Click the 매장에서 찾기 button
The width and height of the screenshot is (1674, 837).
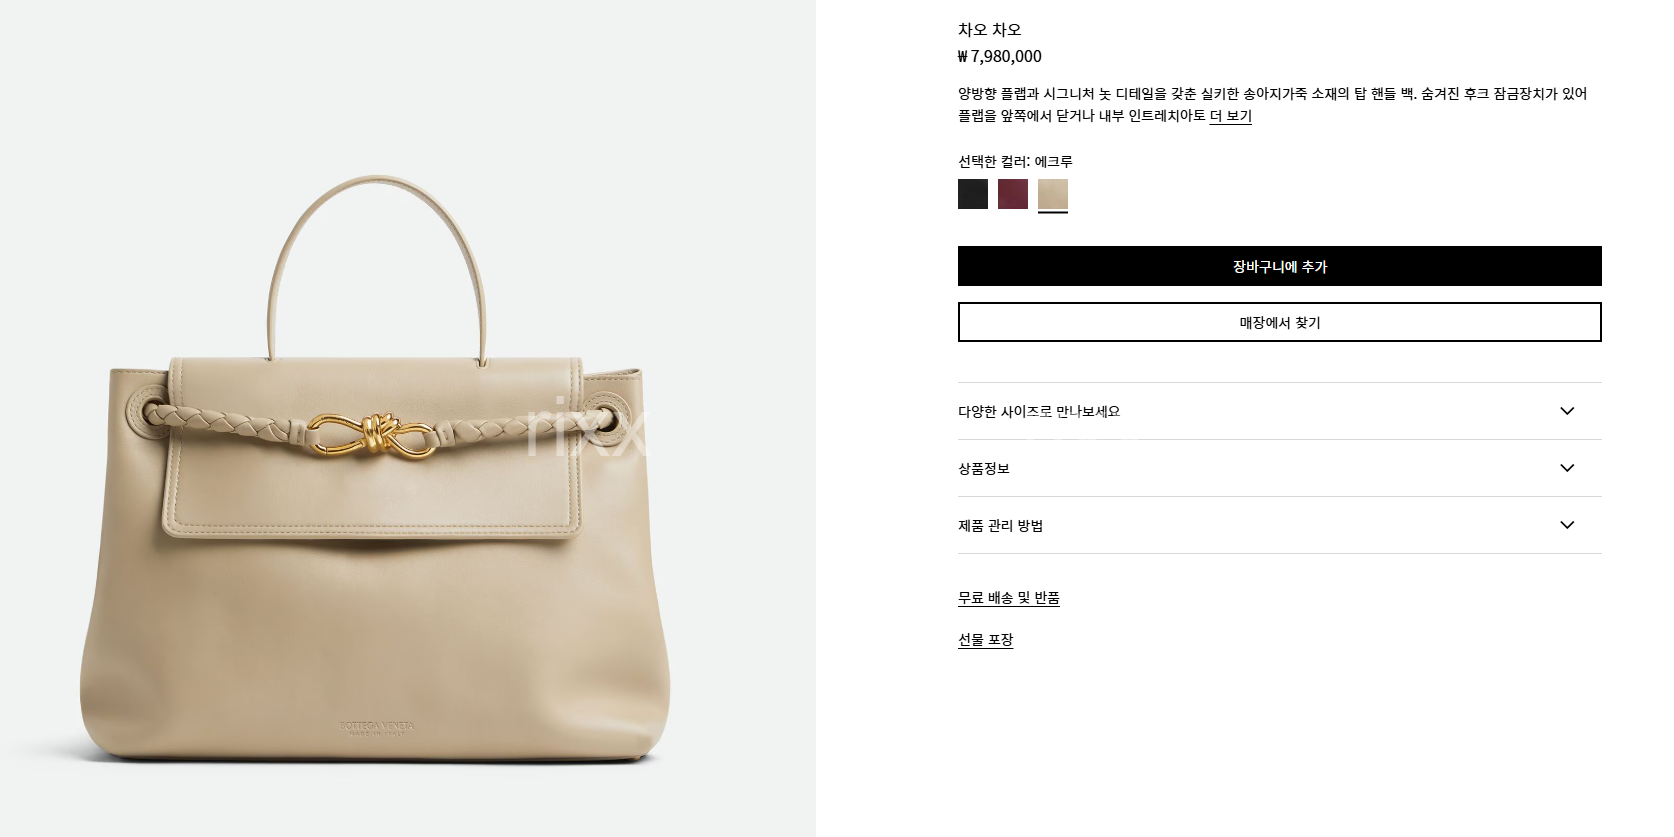click(x=1280, y=322)
